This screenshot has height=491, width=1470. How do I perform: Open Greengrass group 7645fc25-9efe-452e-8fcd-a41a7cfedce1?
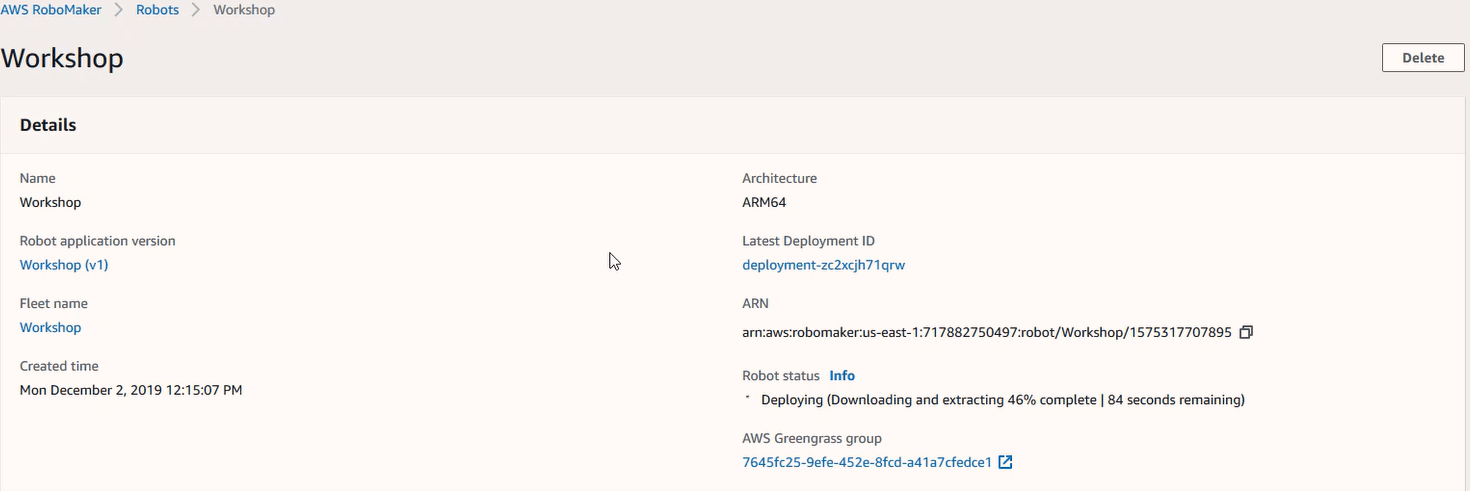click(867, 462)
